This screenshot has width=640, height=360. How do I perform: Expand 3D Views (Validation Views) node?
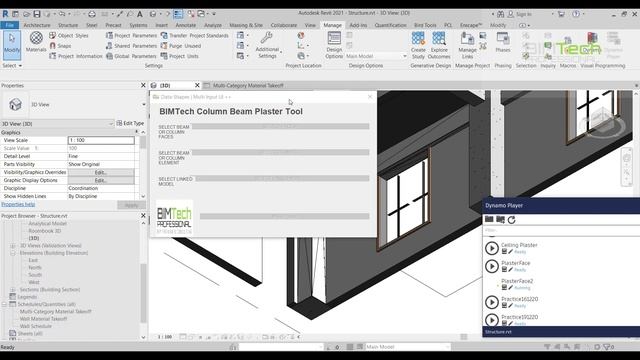[x=13, y=246]
